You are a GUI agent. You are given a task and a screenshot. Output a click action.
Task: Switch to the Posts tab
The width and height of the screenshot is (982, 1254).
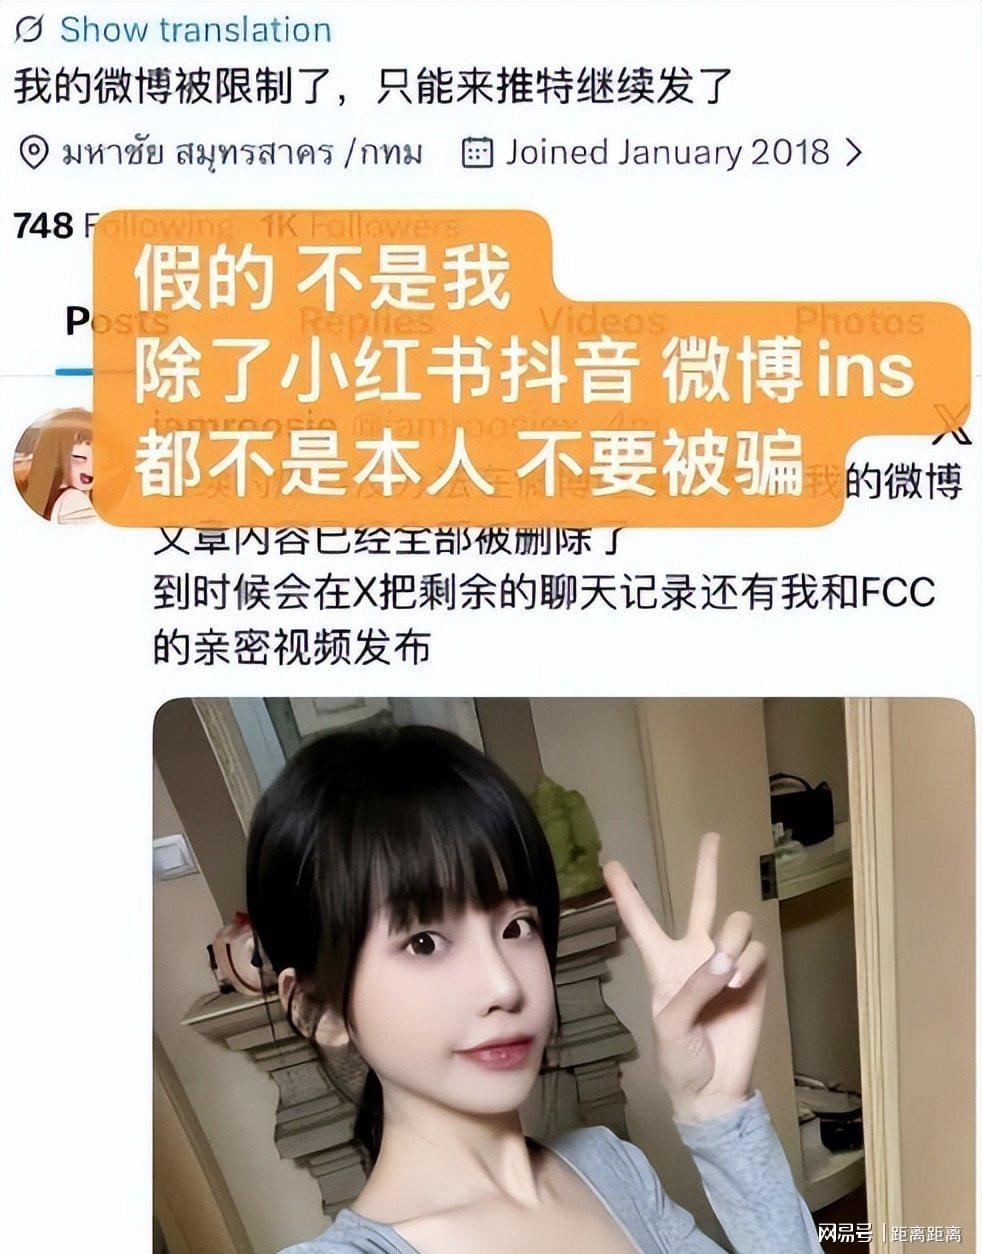[117, 321]
